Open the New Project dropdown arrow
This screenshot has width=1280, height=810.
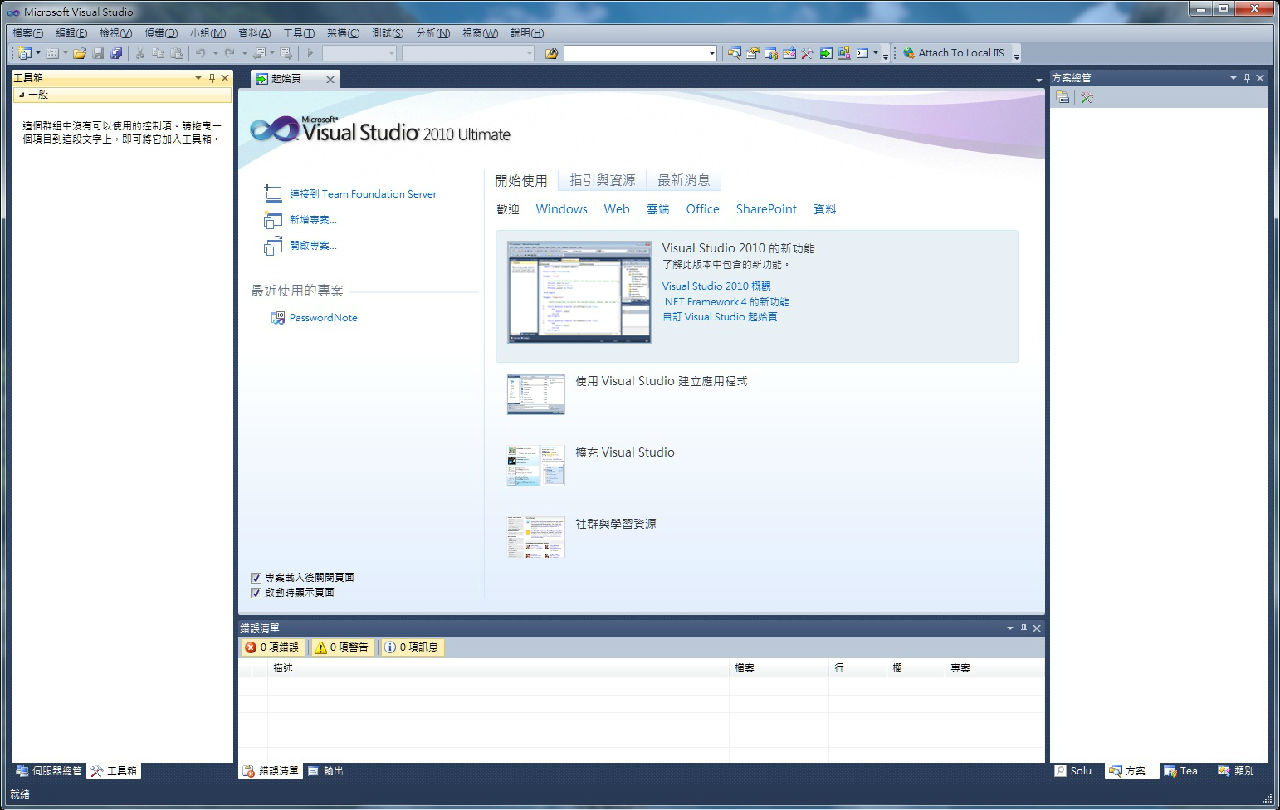pos(38,53)
